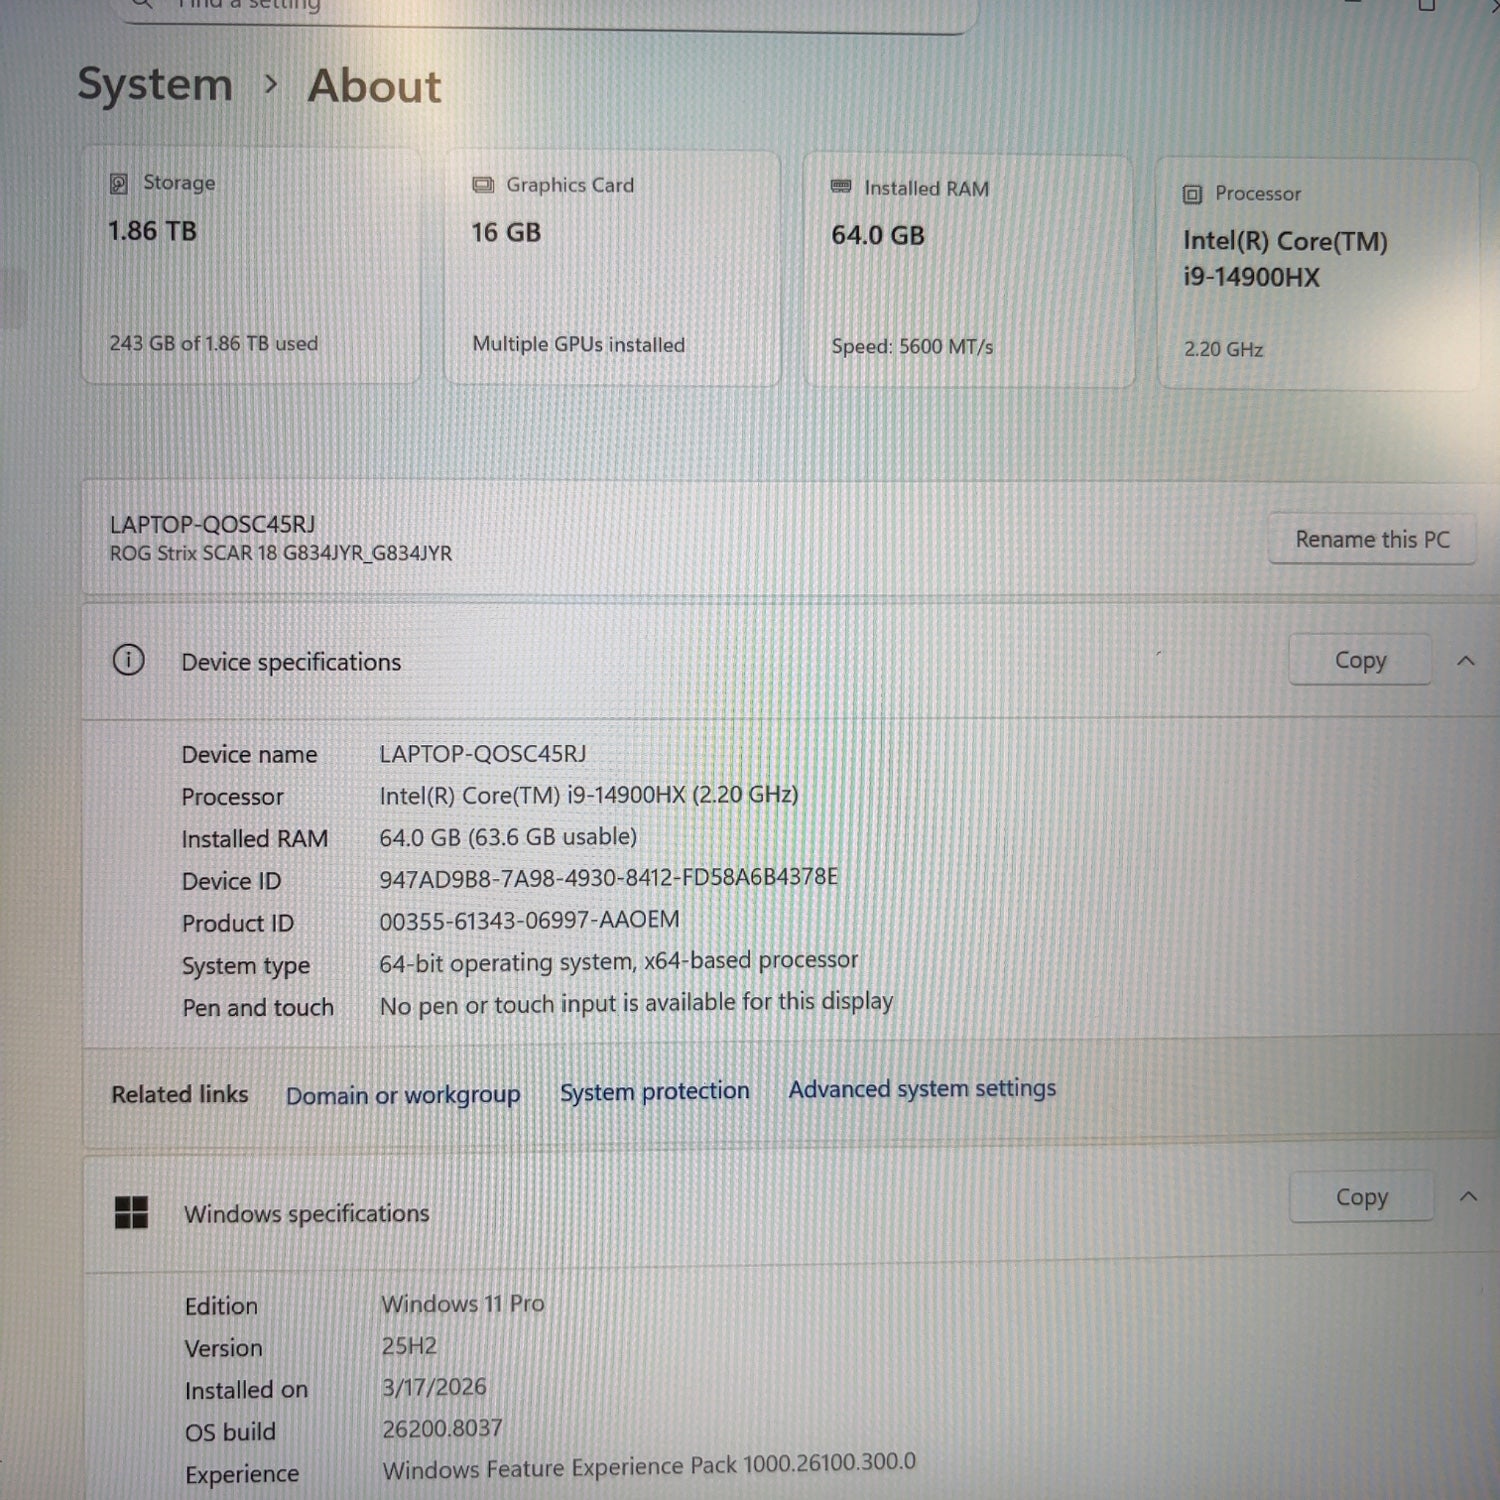Open the Domain or workgroup link
The width and height of the screenshot is (1500, 1500).
pos(403,1095)
